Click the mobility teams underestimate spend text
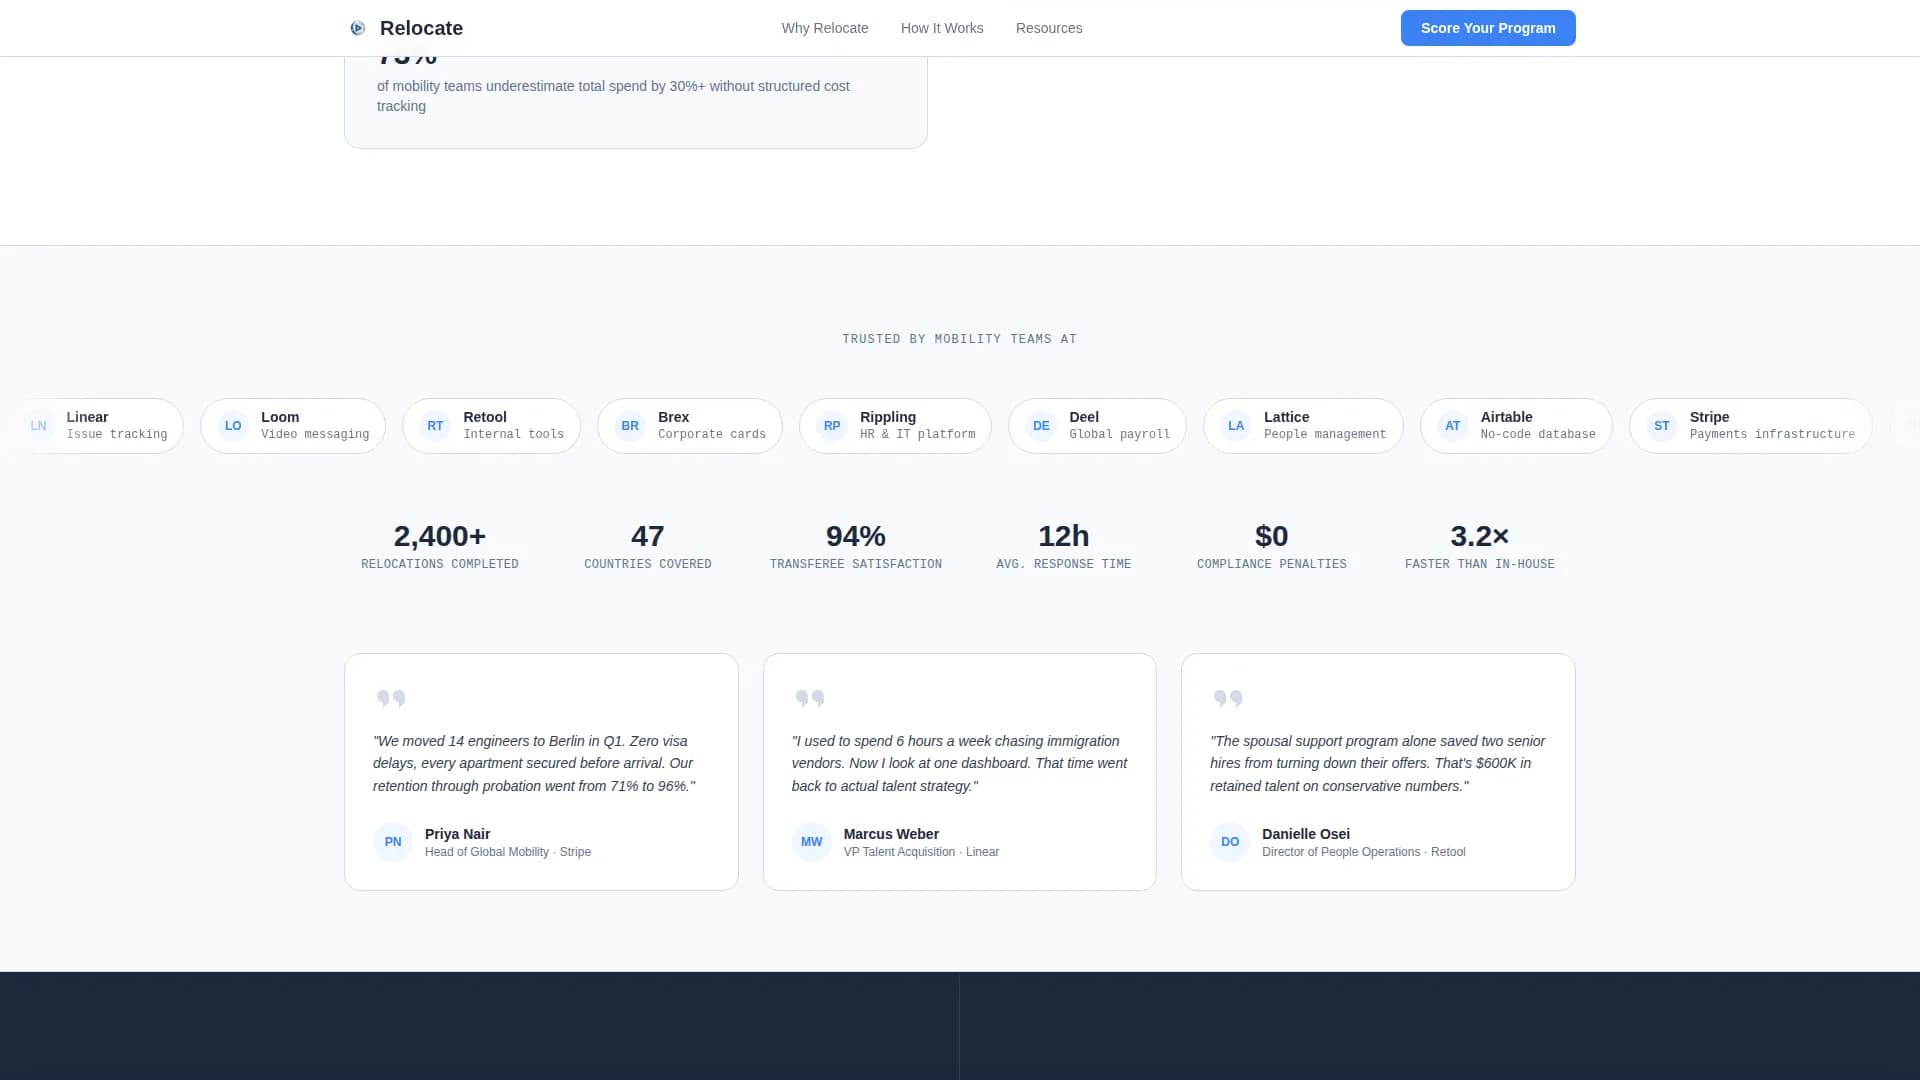1920x1080 pixels. click(613, 96)
